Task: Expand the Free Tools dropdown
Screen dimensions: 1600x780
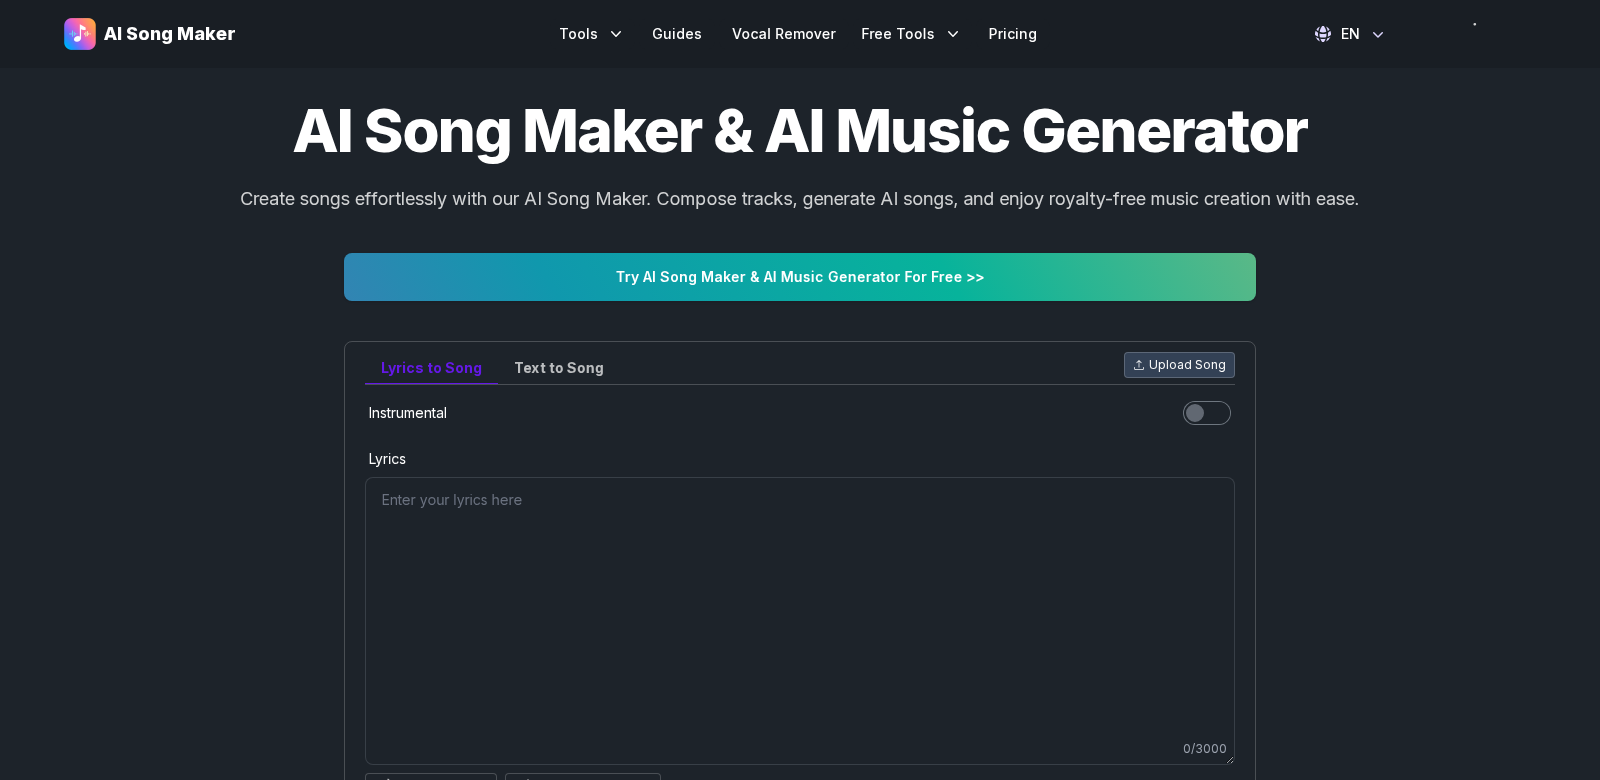Action: pyautogui.click(x=910, y=34)
